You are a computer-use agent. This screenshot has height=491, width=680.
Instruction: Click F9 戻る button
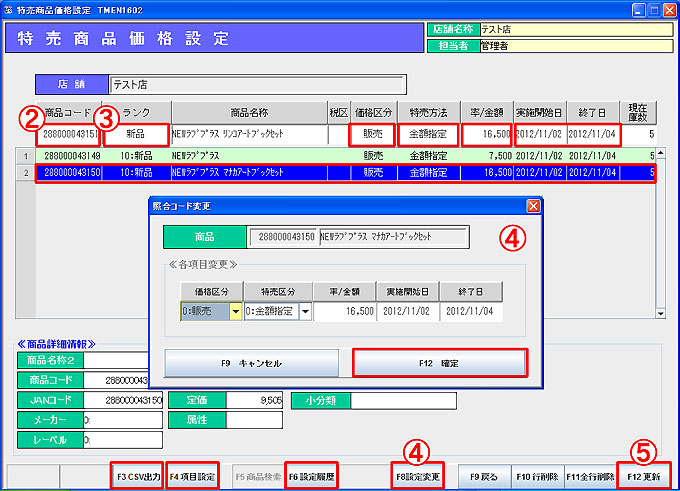coord(484,476)
